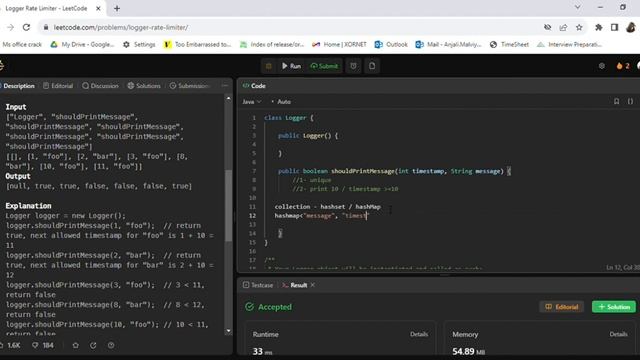Click the Auto indicator in the editor
This screenshot has height=360, width=640.
(x=282, y=102)
